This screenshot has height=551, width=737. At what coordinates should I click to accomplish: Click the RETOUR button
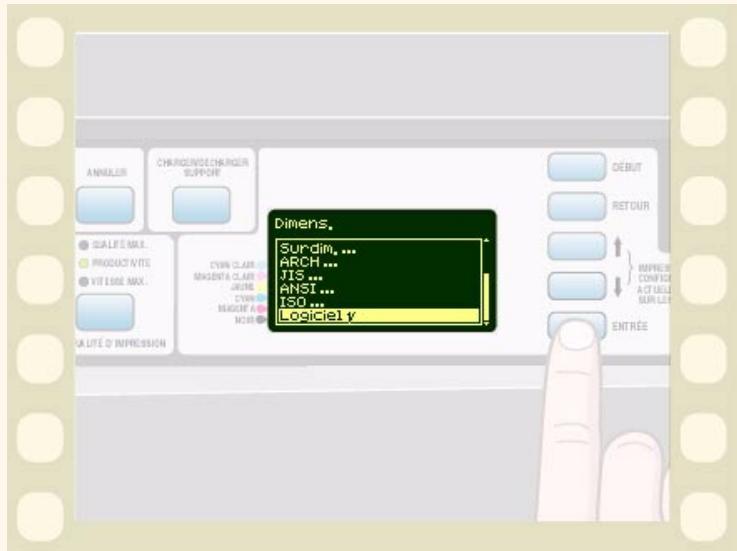click(x=577, y=206)
